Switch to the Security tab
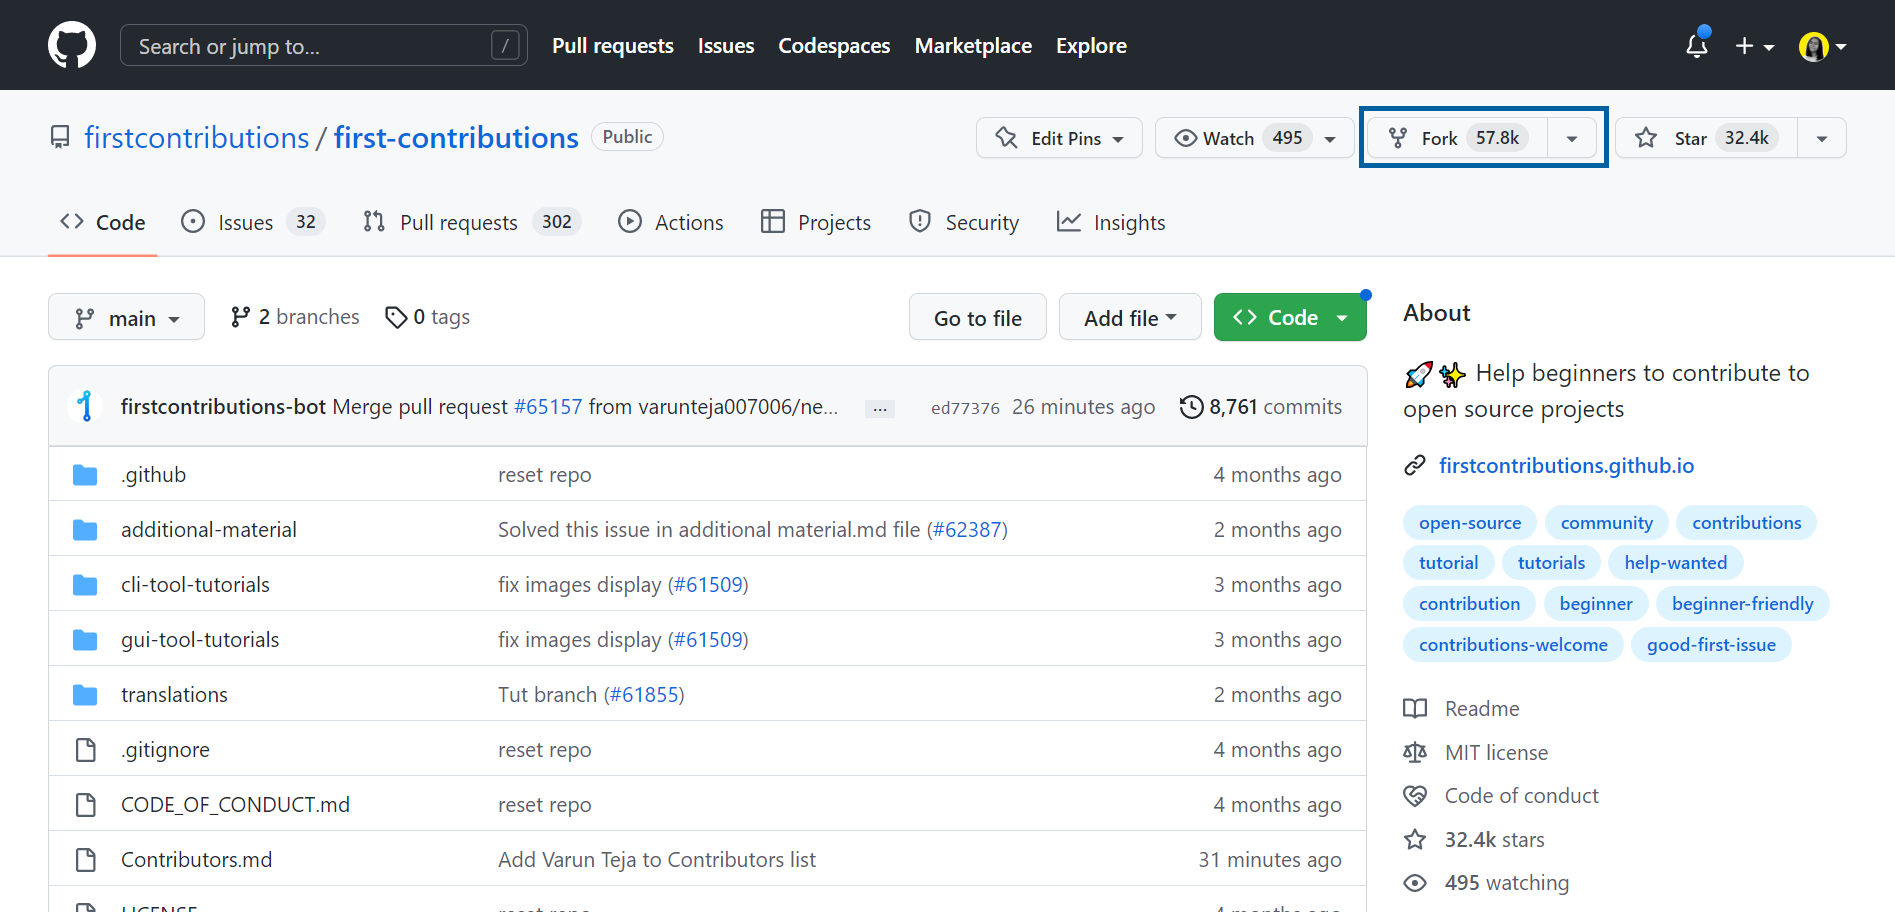1895x912 pixels. tap(964, 222)
